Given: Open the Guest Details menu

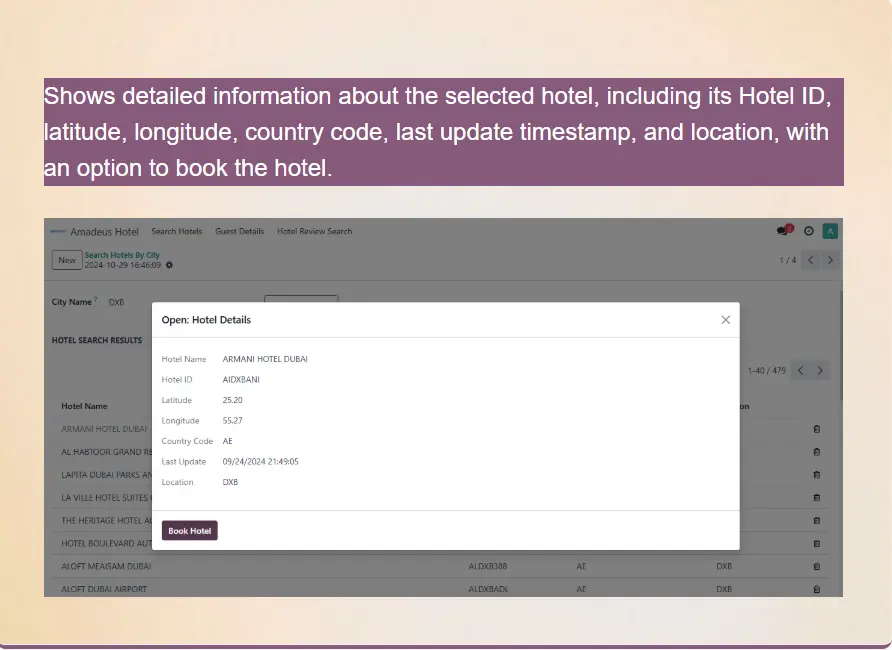Looking at the screenshot, I should [240, 232].
